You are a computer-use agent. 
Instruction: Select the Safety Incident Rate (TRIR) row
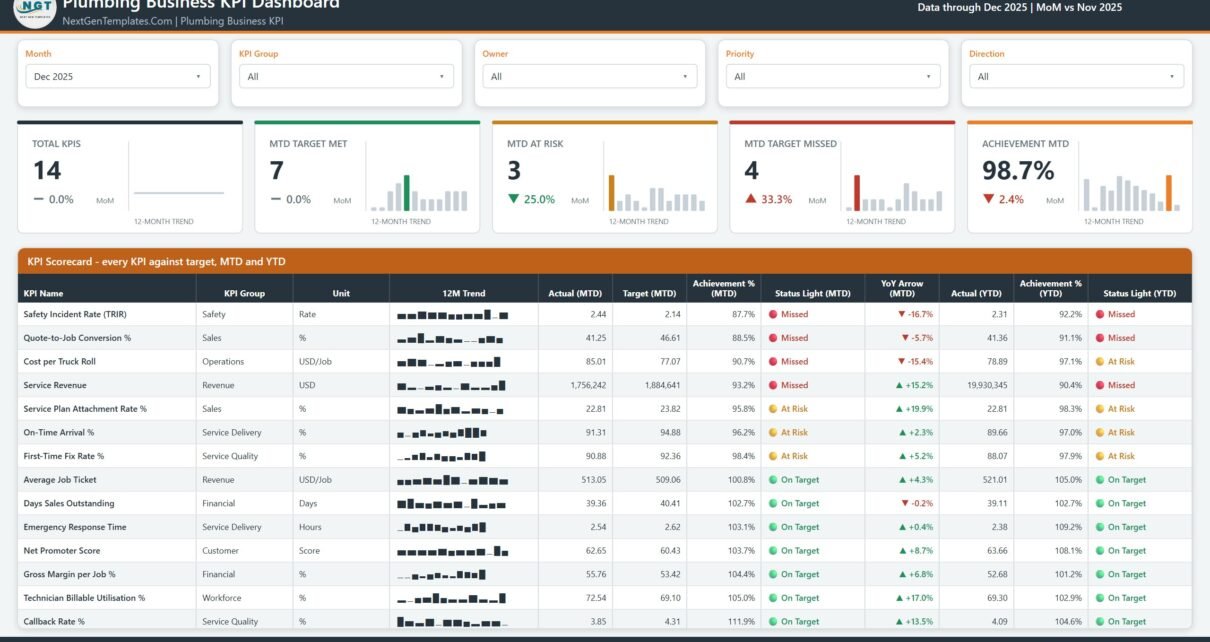click(x=605, y=314)
